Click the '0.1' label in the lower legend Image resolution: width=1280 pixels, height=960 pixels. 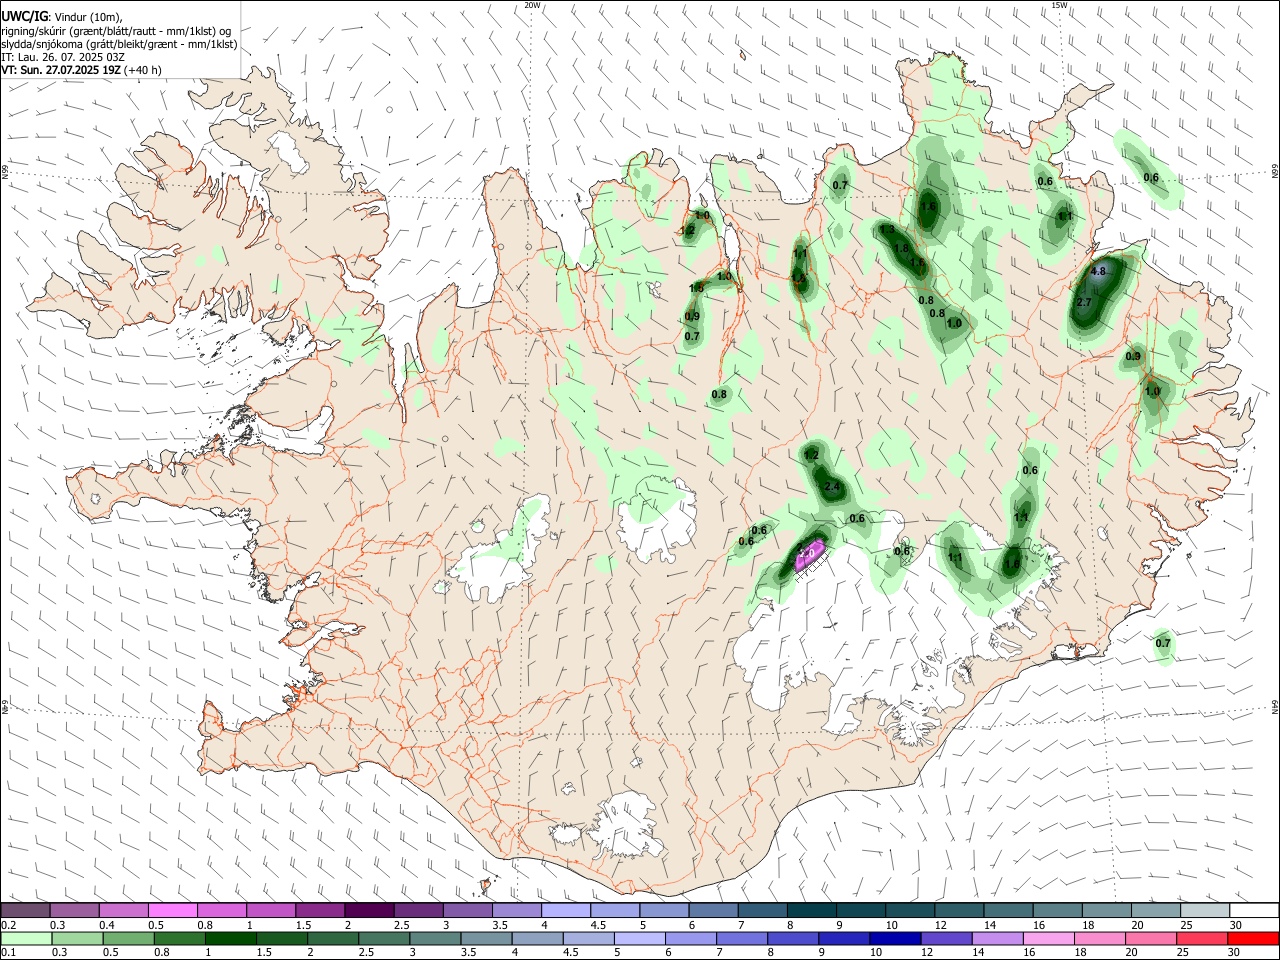9,953
